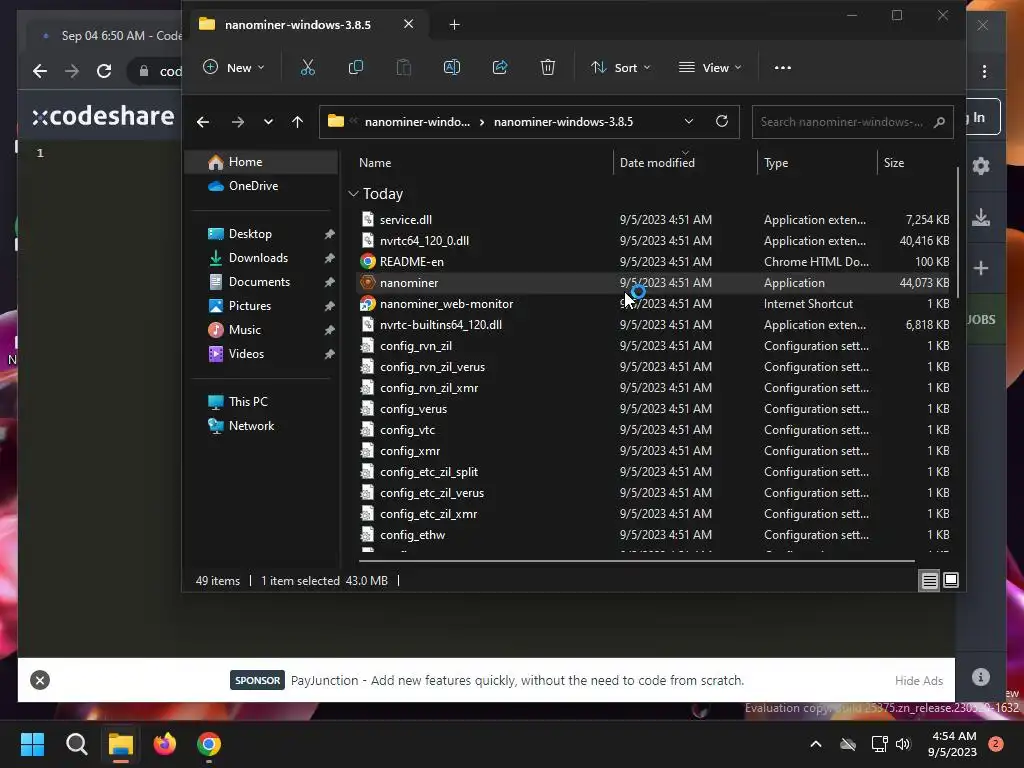This screenshot has height=768, width=1024.
Task: Sort by Name column header
Action: [x=375, y=163]
